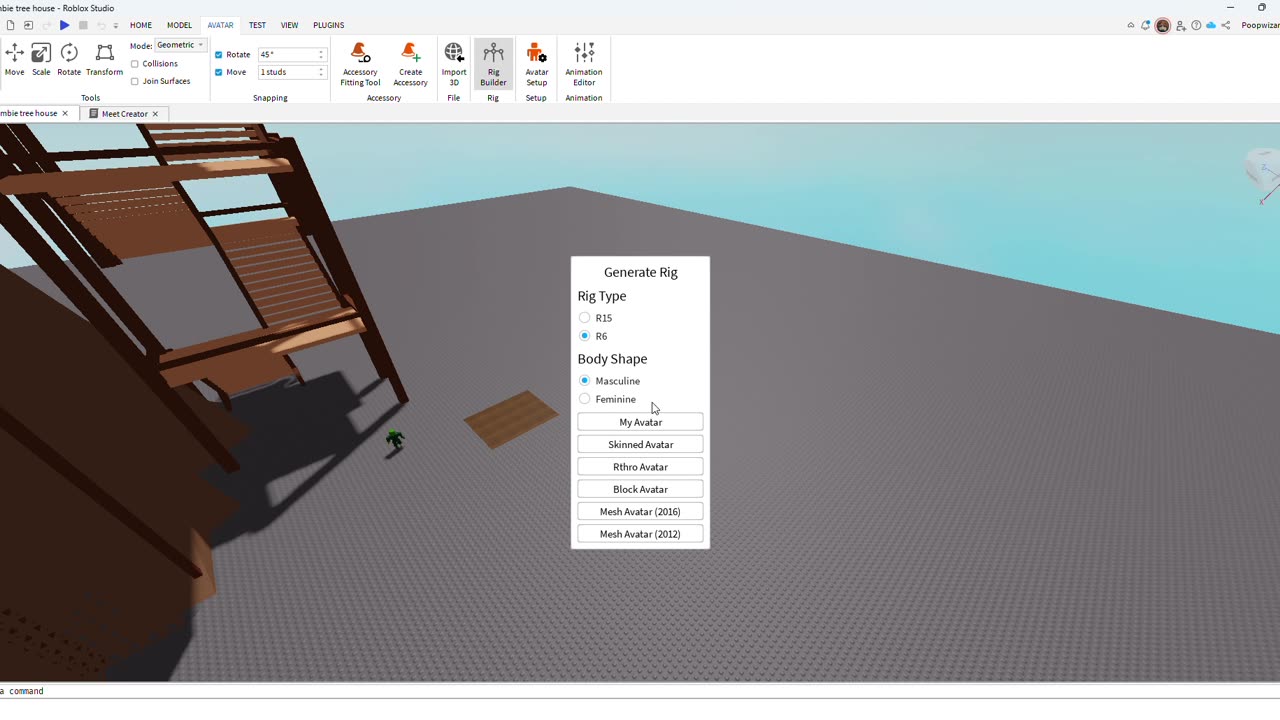Click the My Avatar button
The width and height of the screenshot is (1280, 720).
pos(640,422)
